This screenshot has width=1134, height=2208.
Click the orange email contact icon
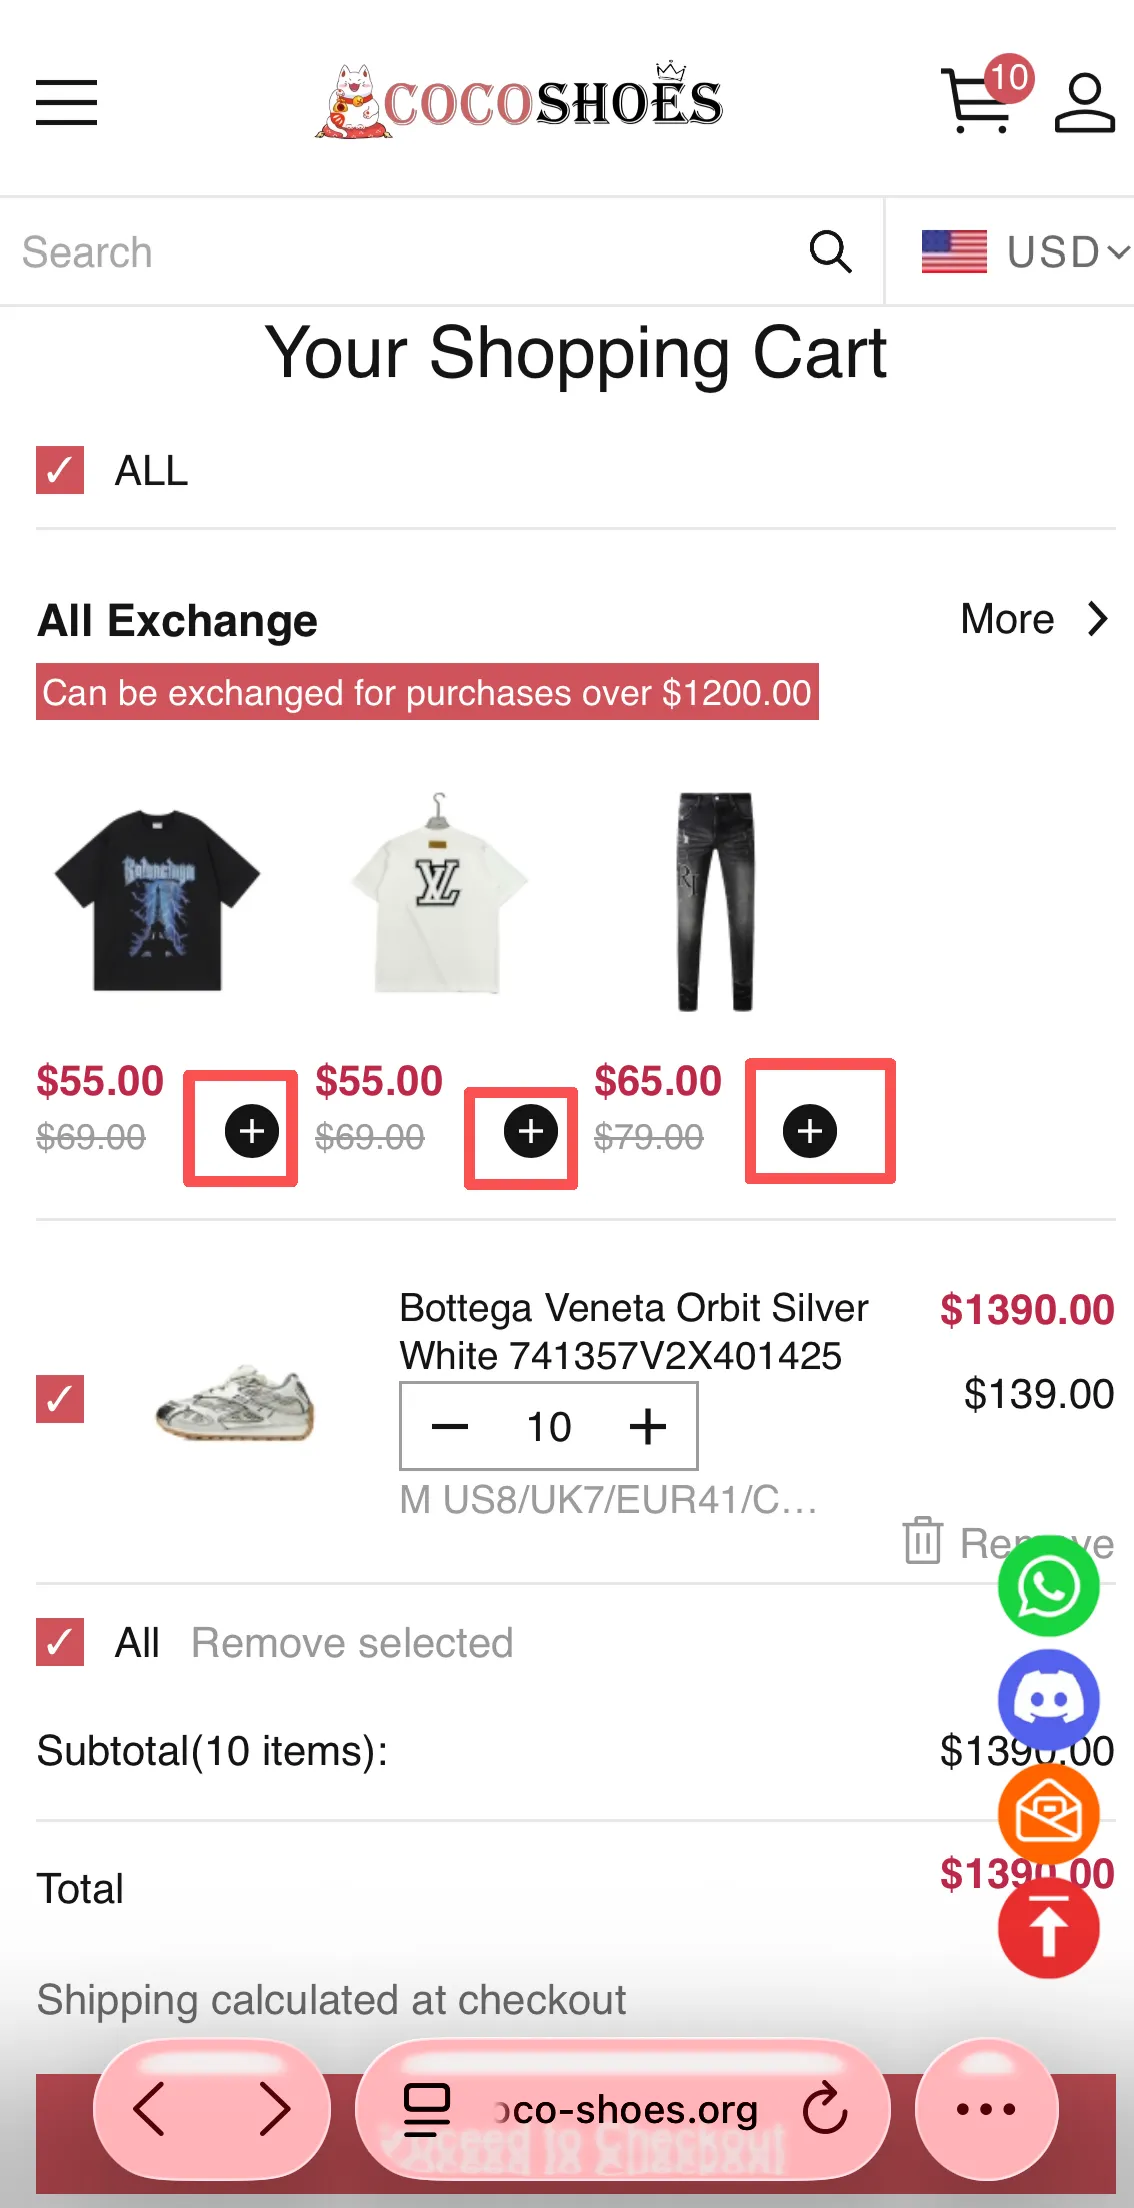(1048, 1814)
